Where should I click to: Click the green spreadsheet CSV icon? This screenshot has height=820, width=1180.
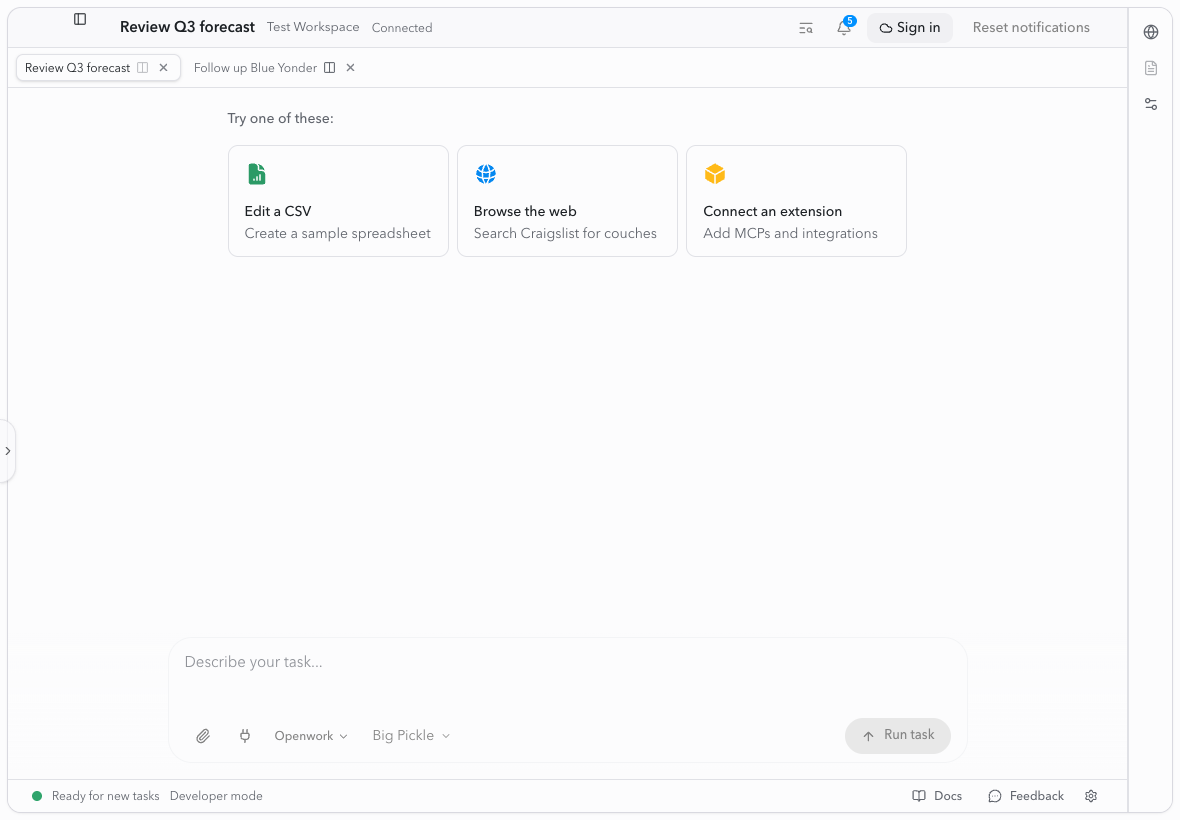(257, 174)
